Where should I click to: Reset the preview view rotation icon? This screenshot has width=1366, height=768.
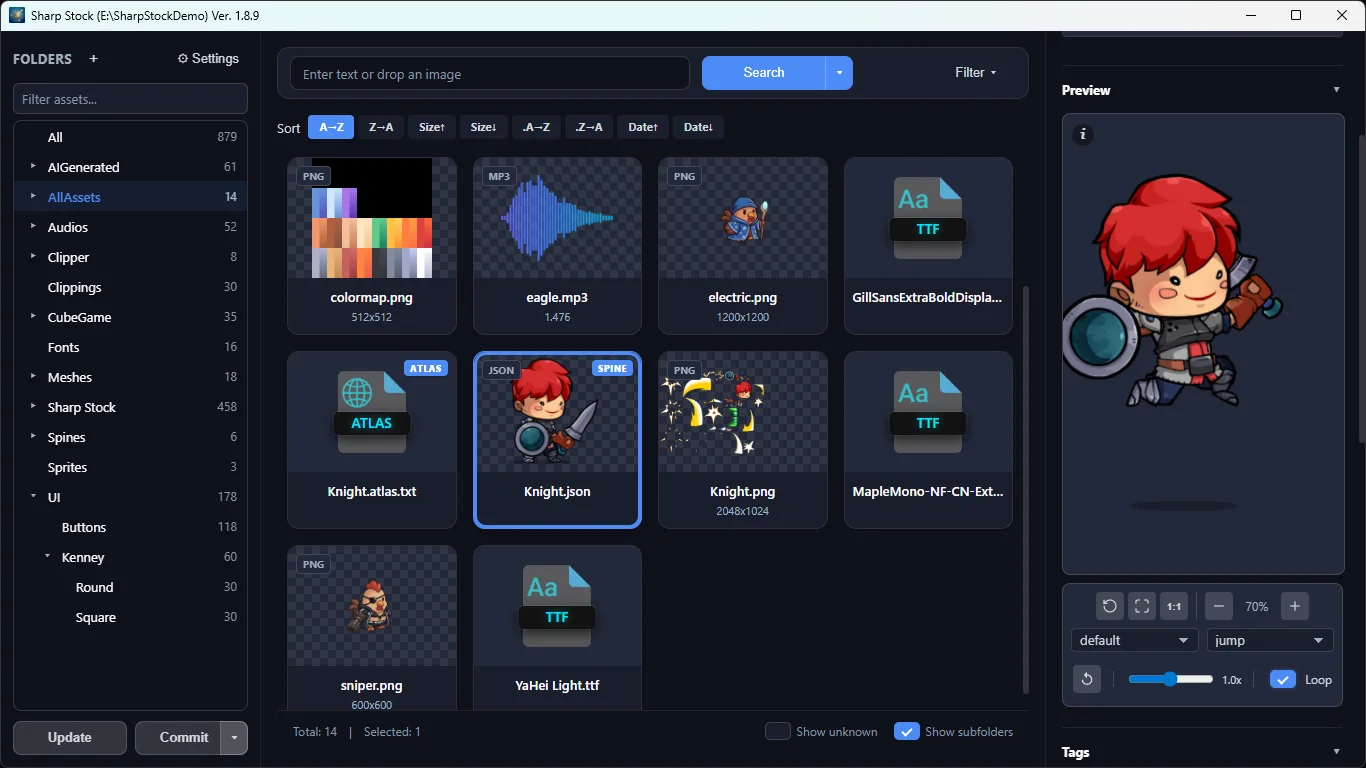[x=1109, y=606]
